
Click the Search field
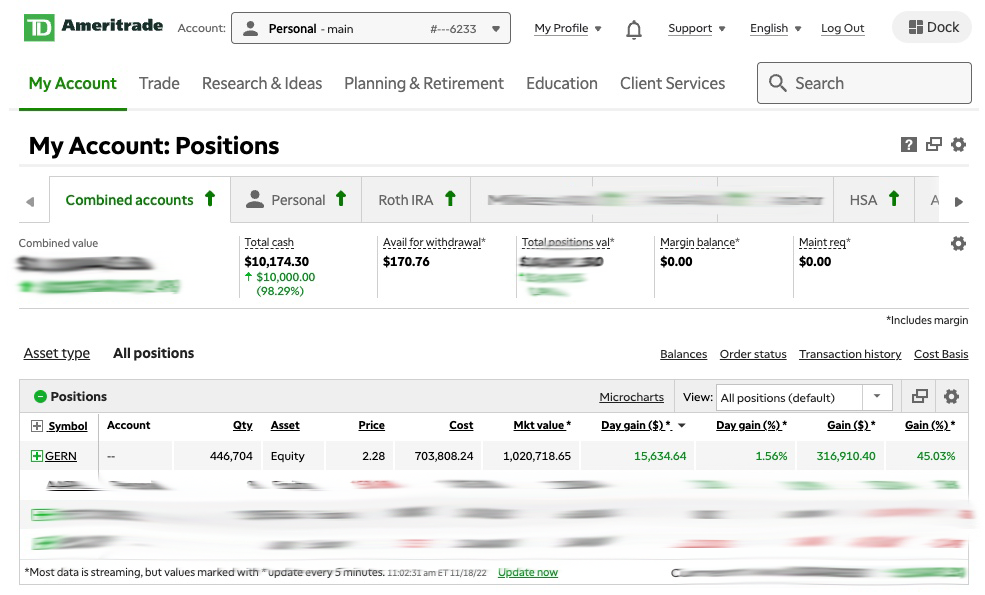coord(864,83)
